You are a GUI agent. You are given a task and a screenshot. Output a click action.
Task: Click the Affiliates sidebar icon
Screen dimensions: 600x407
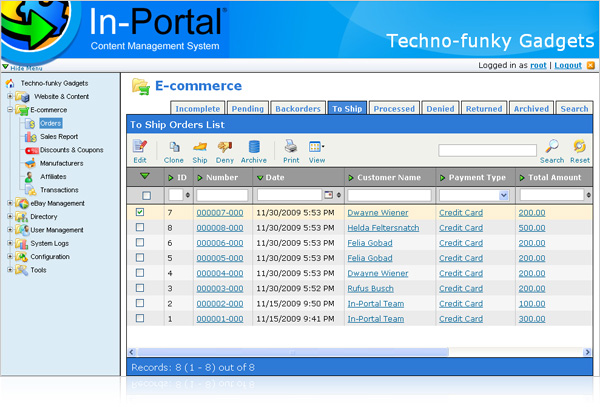tap(29, 177)
